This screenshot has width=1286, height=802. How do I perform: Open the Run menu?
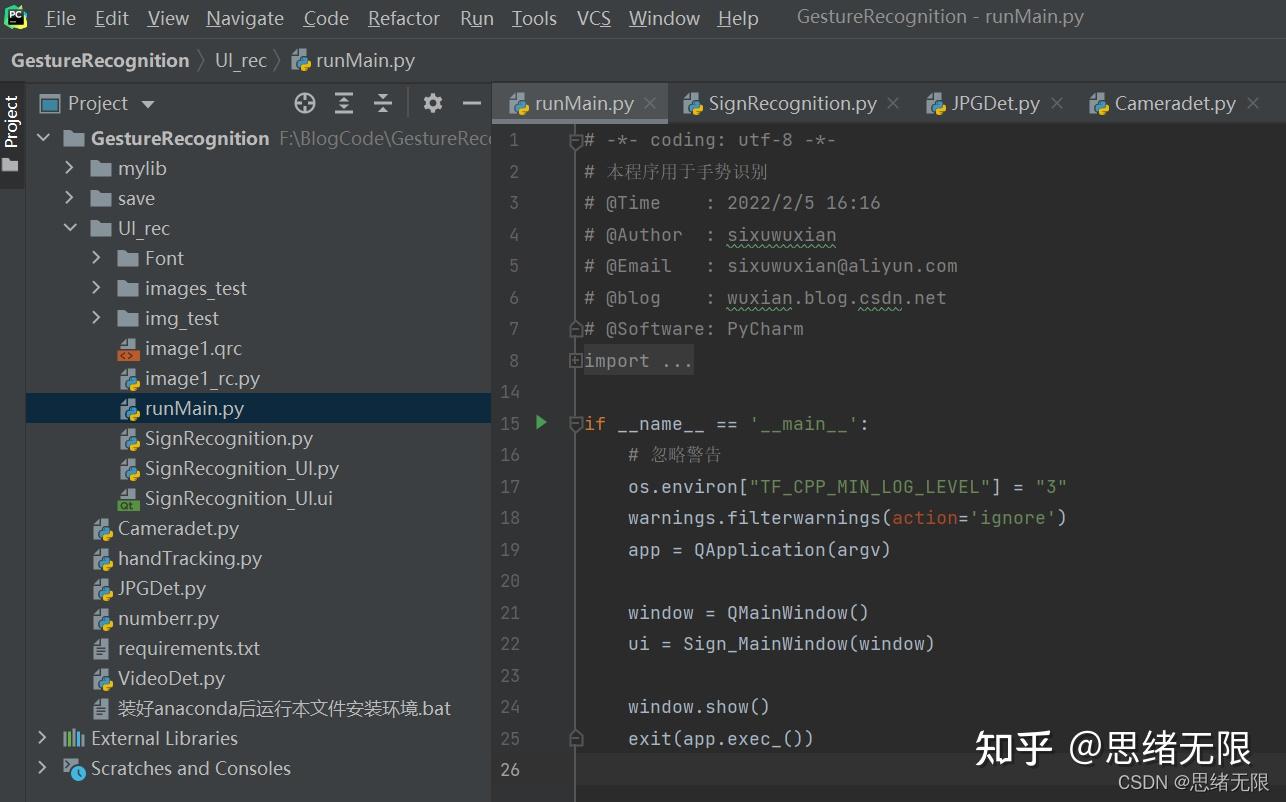477,18
